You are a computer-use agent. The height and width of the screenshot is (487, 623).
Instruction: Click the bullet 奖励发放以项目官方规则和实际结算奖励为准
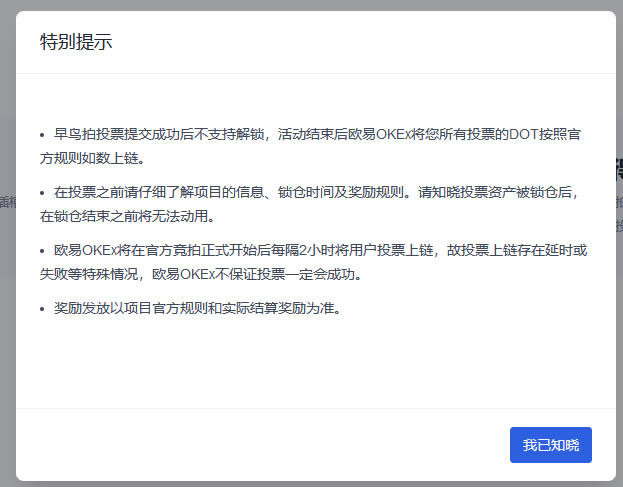191,308
